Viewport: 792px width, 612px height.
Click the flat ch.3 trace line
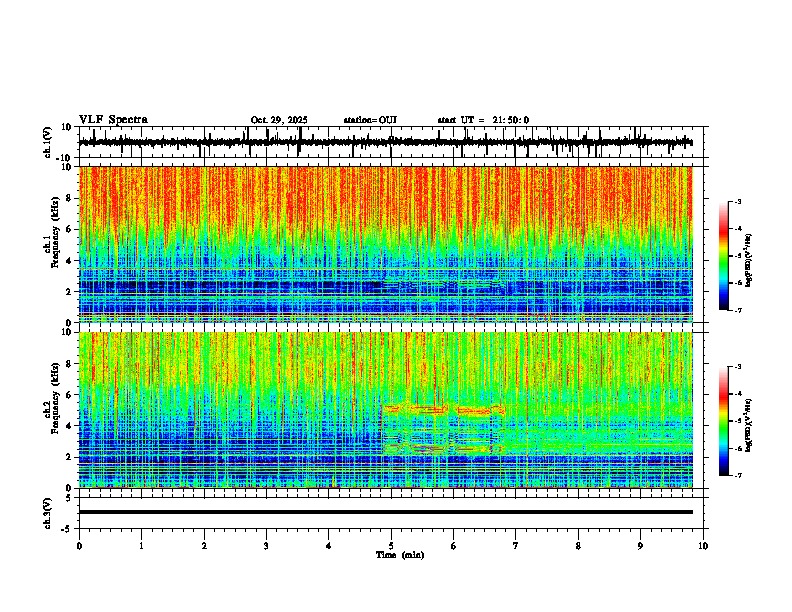coord(385,512)
